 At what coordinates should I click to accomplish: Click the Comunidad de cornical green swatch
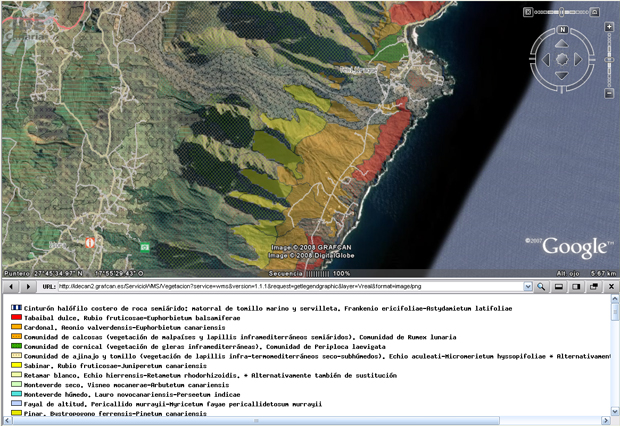click(x=17, y=346)
